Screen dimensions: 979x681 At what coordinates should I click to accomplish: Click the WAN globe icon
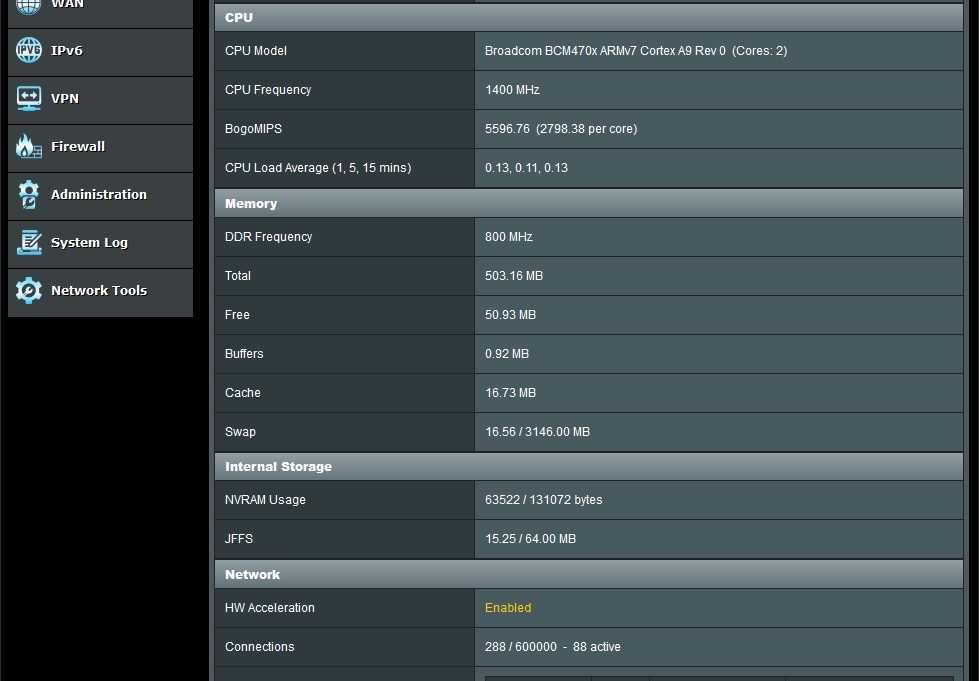[x=28, y=5]
